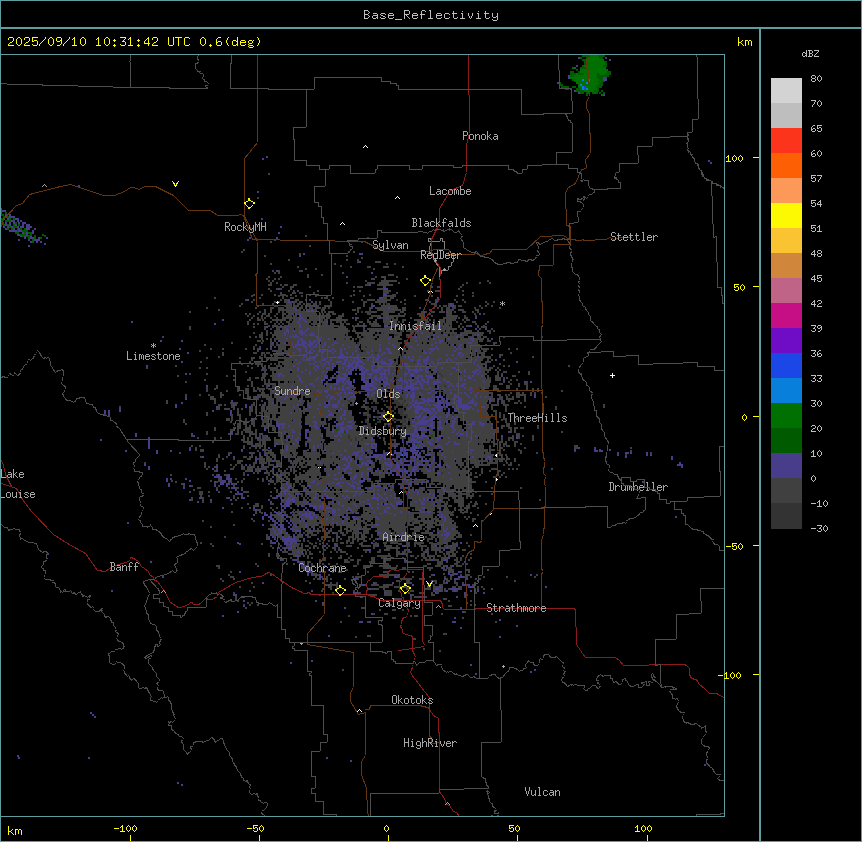Click the Okotoks label
Viewport: 862px width, 842px height.
pos(412,700)
